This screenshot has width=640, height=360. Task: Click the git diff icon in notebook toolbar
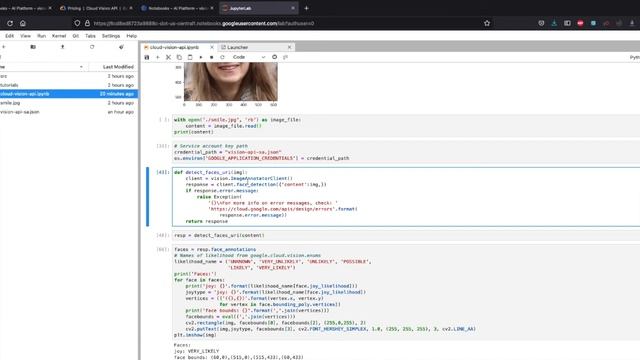tap(285, 57)
